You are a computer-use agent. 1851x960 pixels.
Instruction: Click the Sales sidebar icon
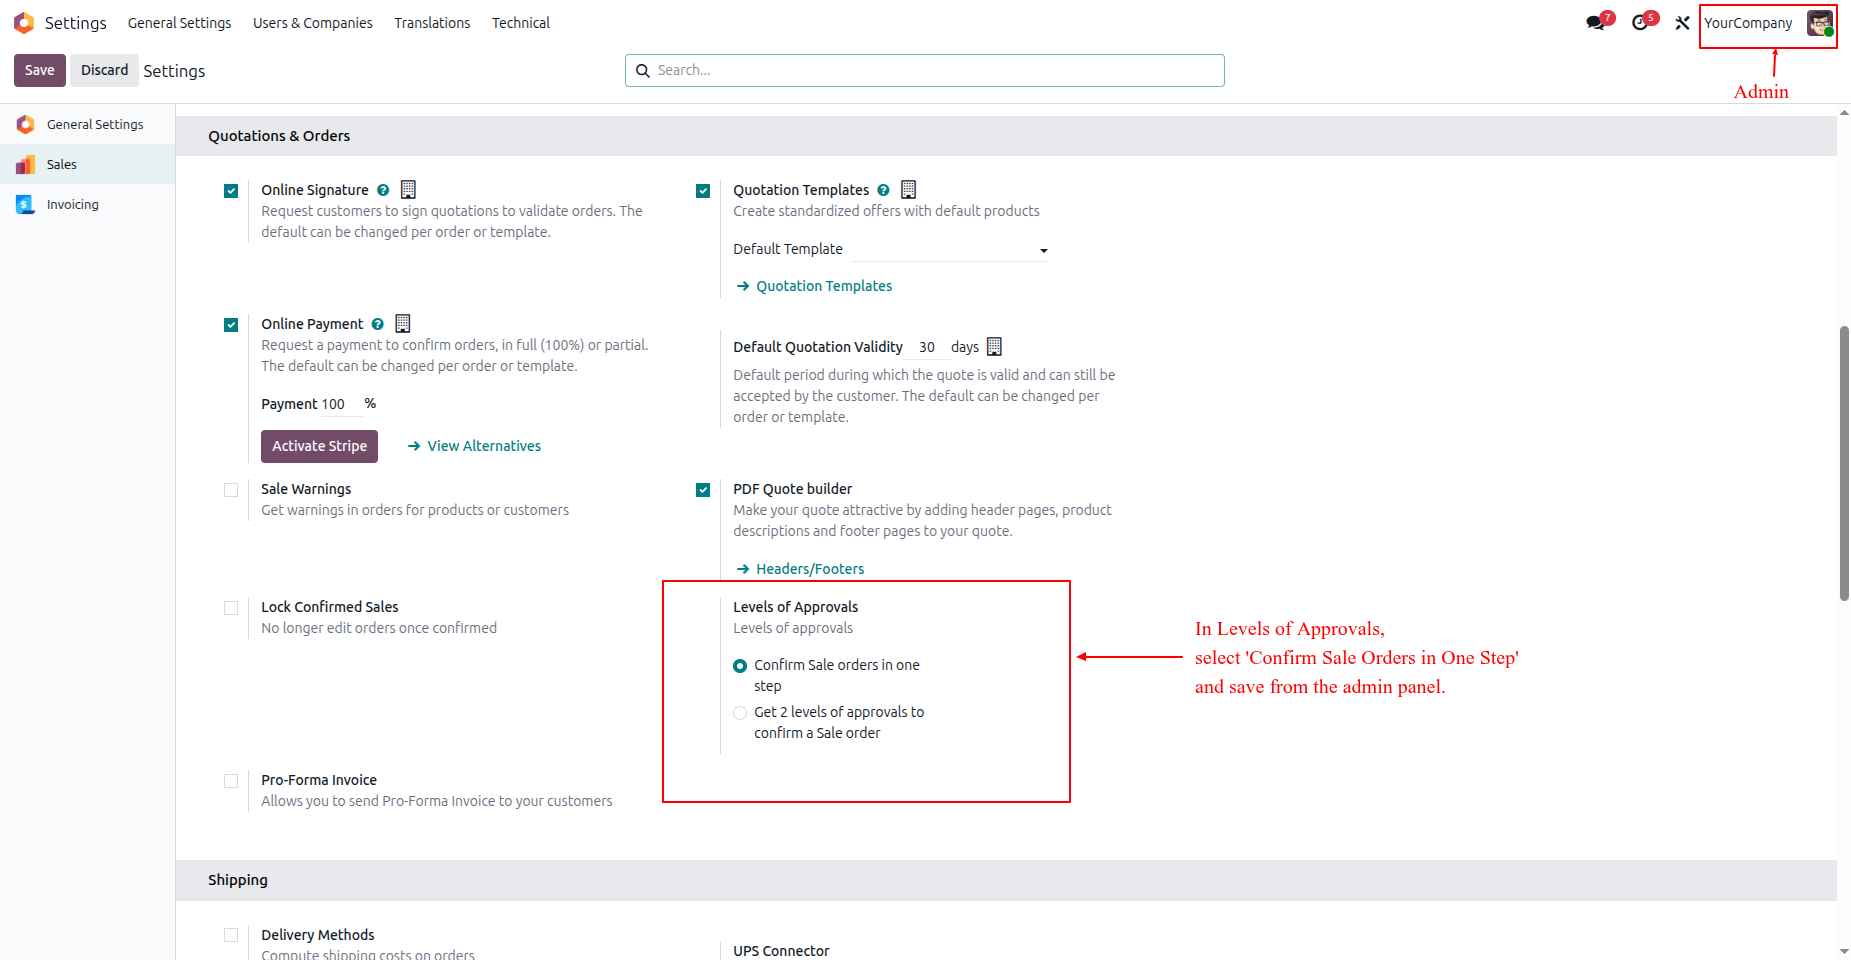pyautogui.click(x=25, y=164)
